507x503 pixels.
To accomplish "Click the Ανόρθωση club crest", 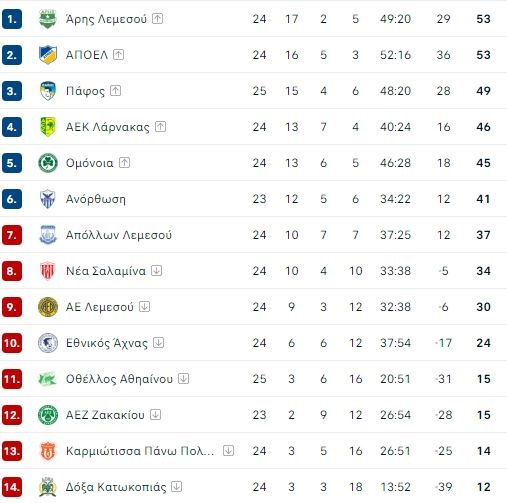I will 48,199.
